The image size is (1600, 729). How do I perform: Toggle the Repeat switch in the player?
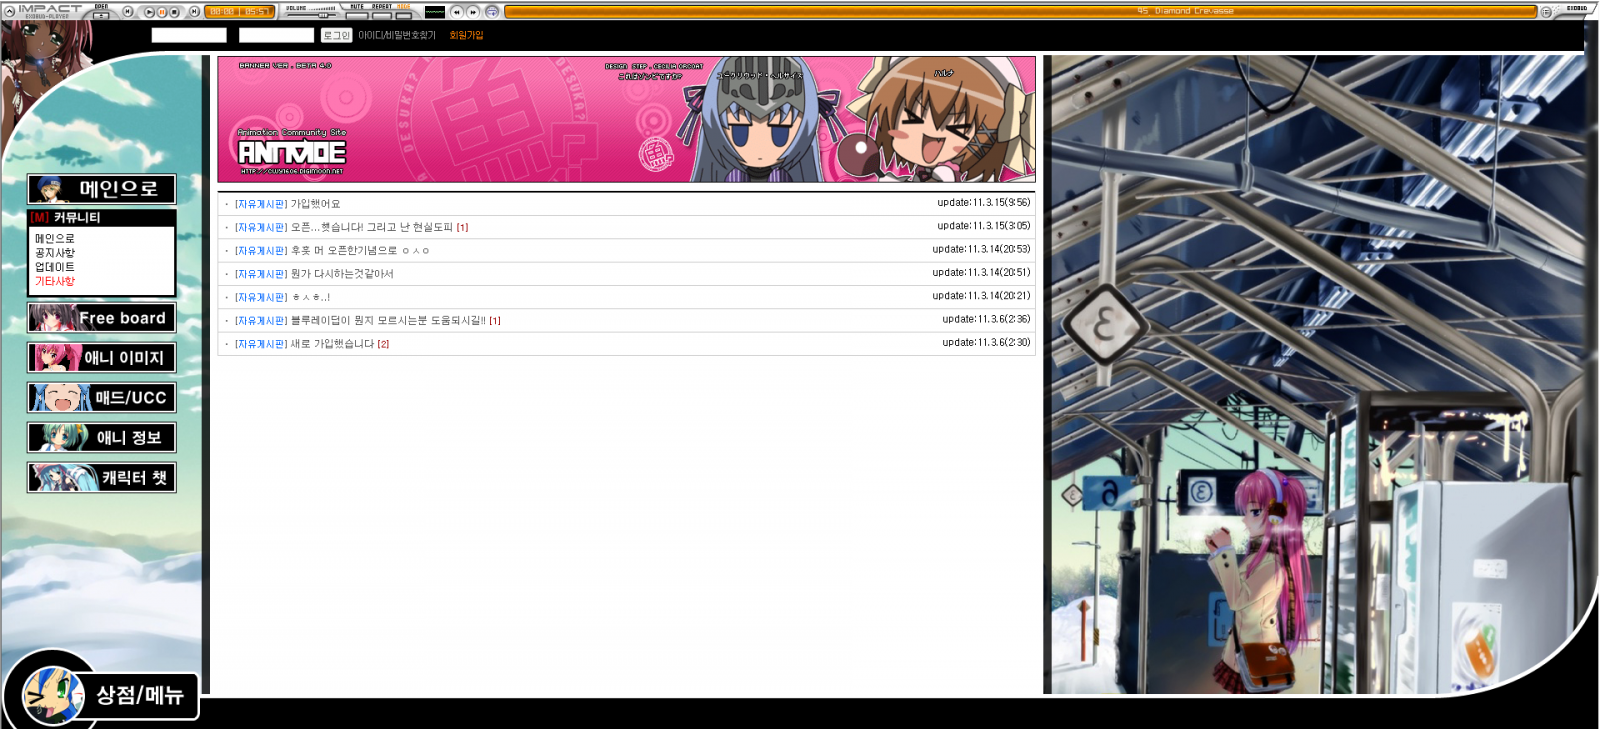(381, 15)
